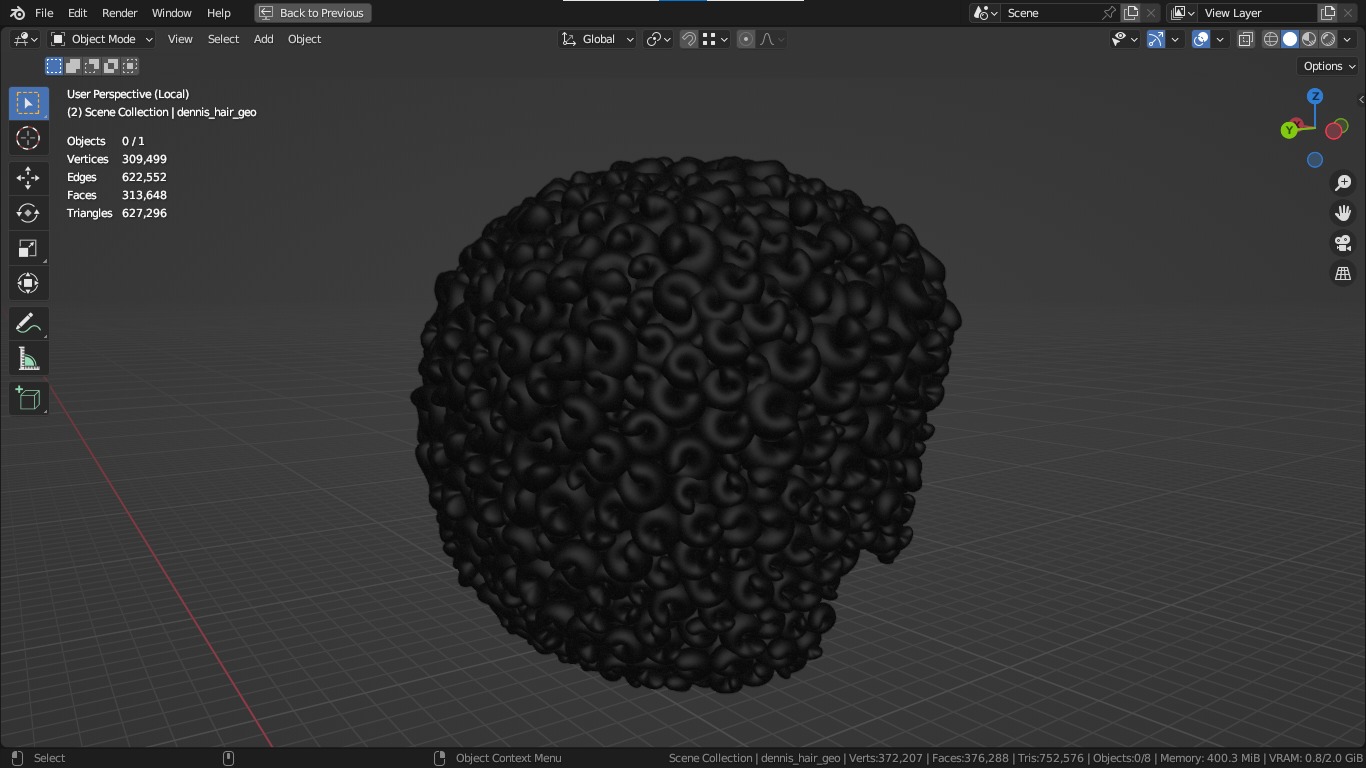Select the Rotate tool
Viewport: 1366px width, 768px height.
pos(28,213)
